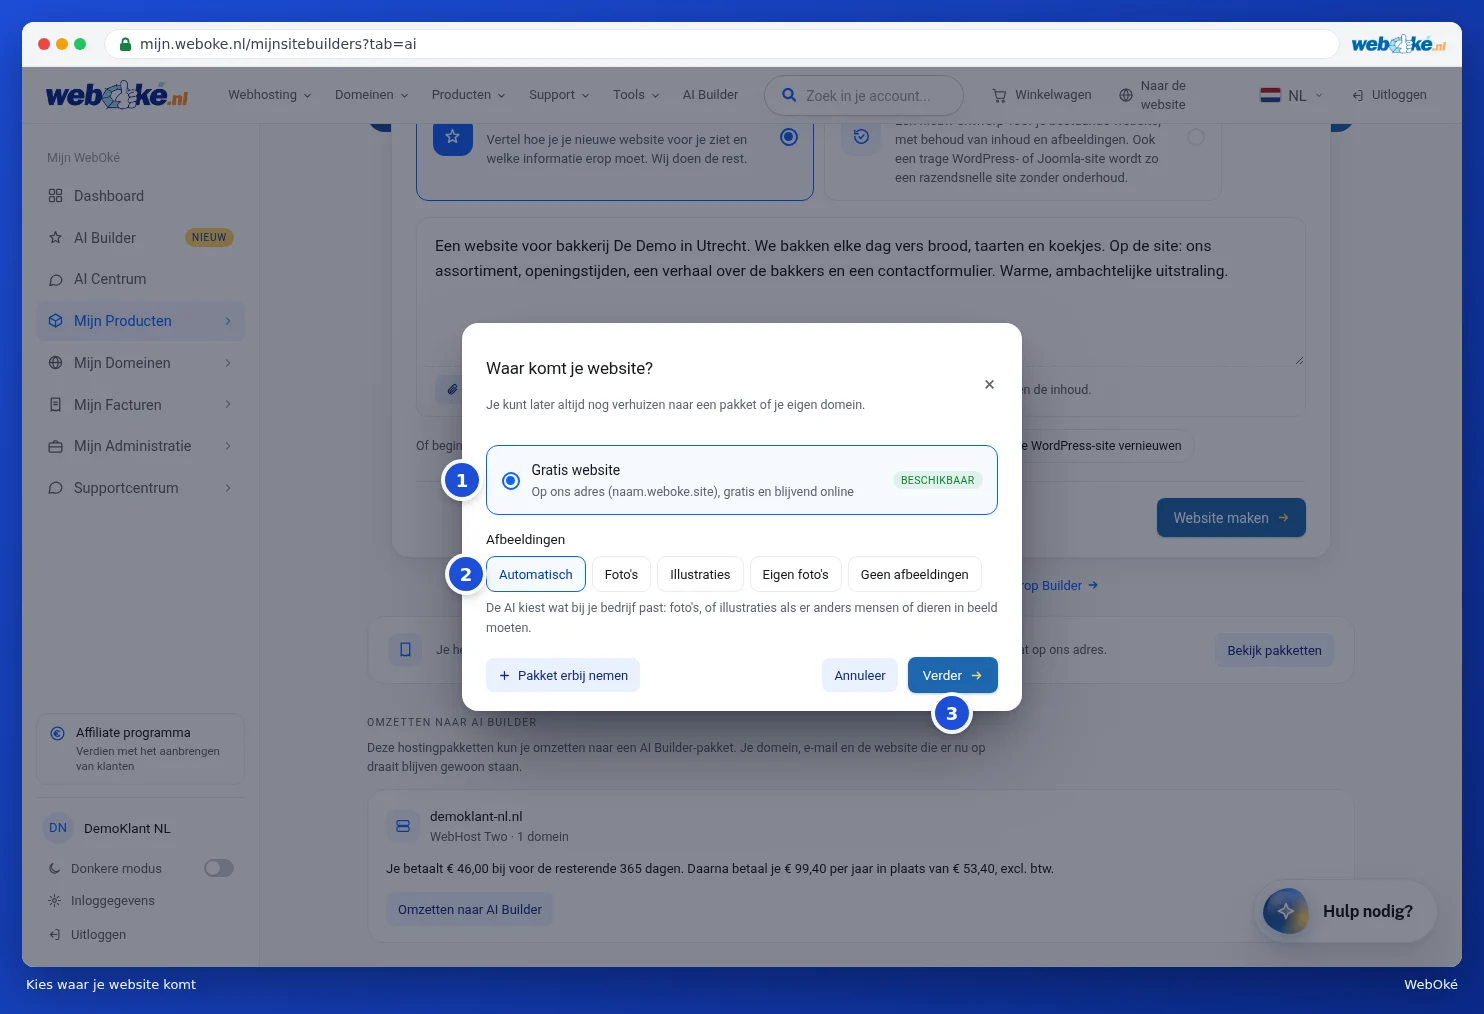Click the Zoek in je account search field
Screen dimensions: 1484x1014
[x=864, y=95]
